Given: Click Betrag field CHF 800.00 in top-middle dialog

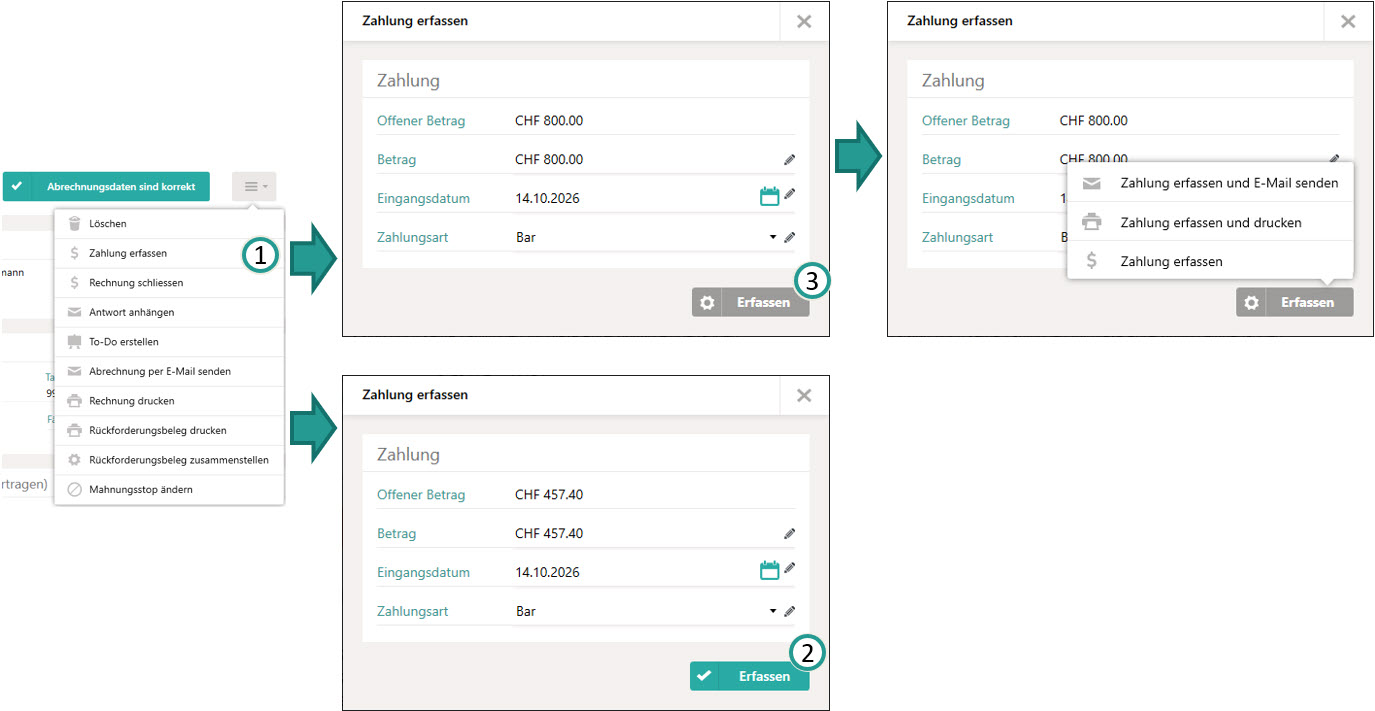Looking at the screenshot, I should (655, 159).
